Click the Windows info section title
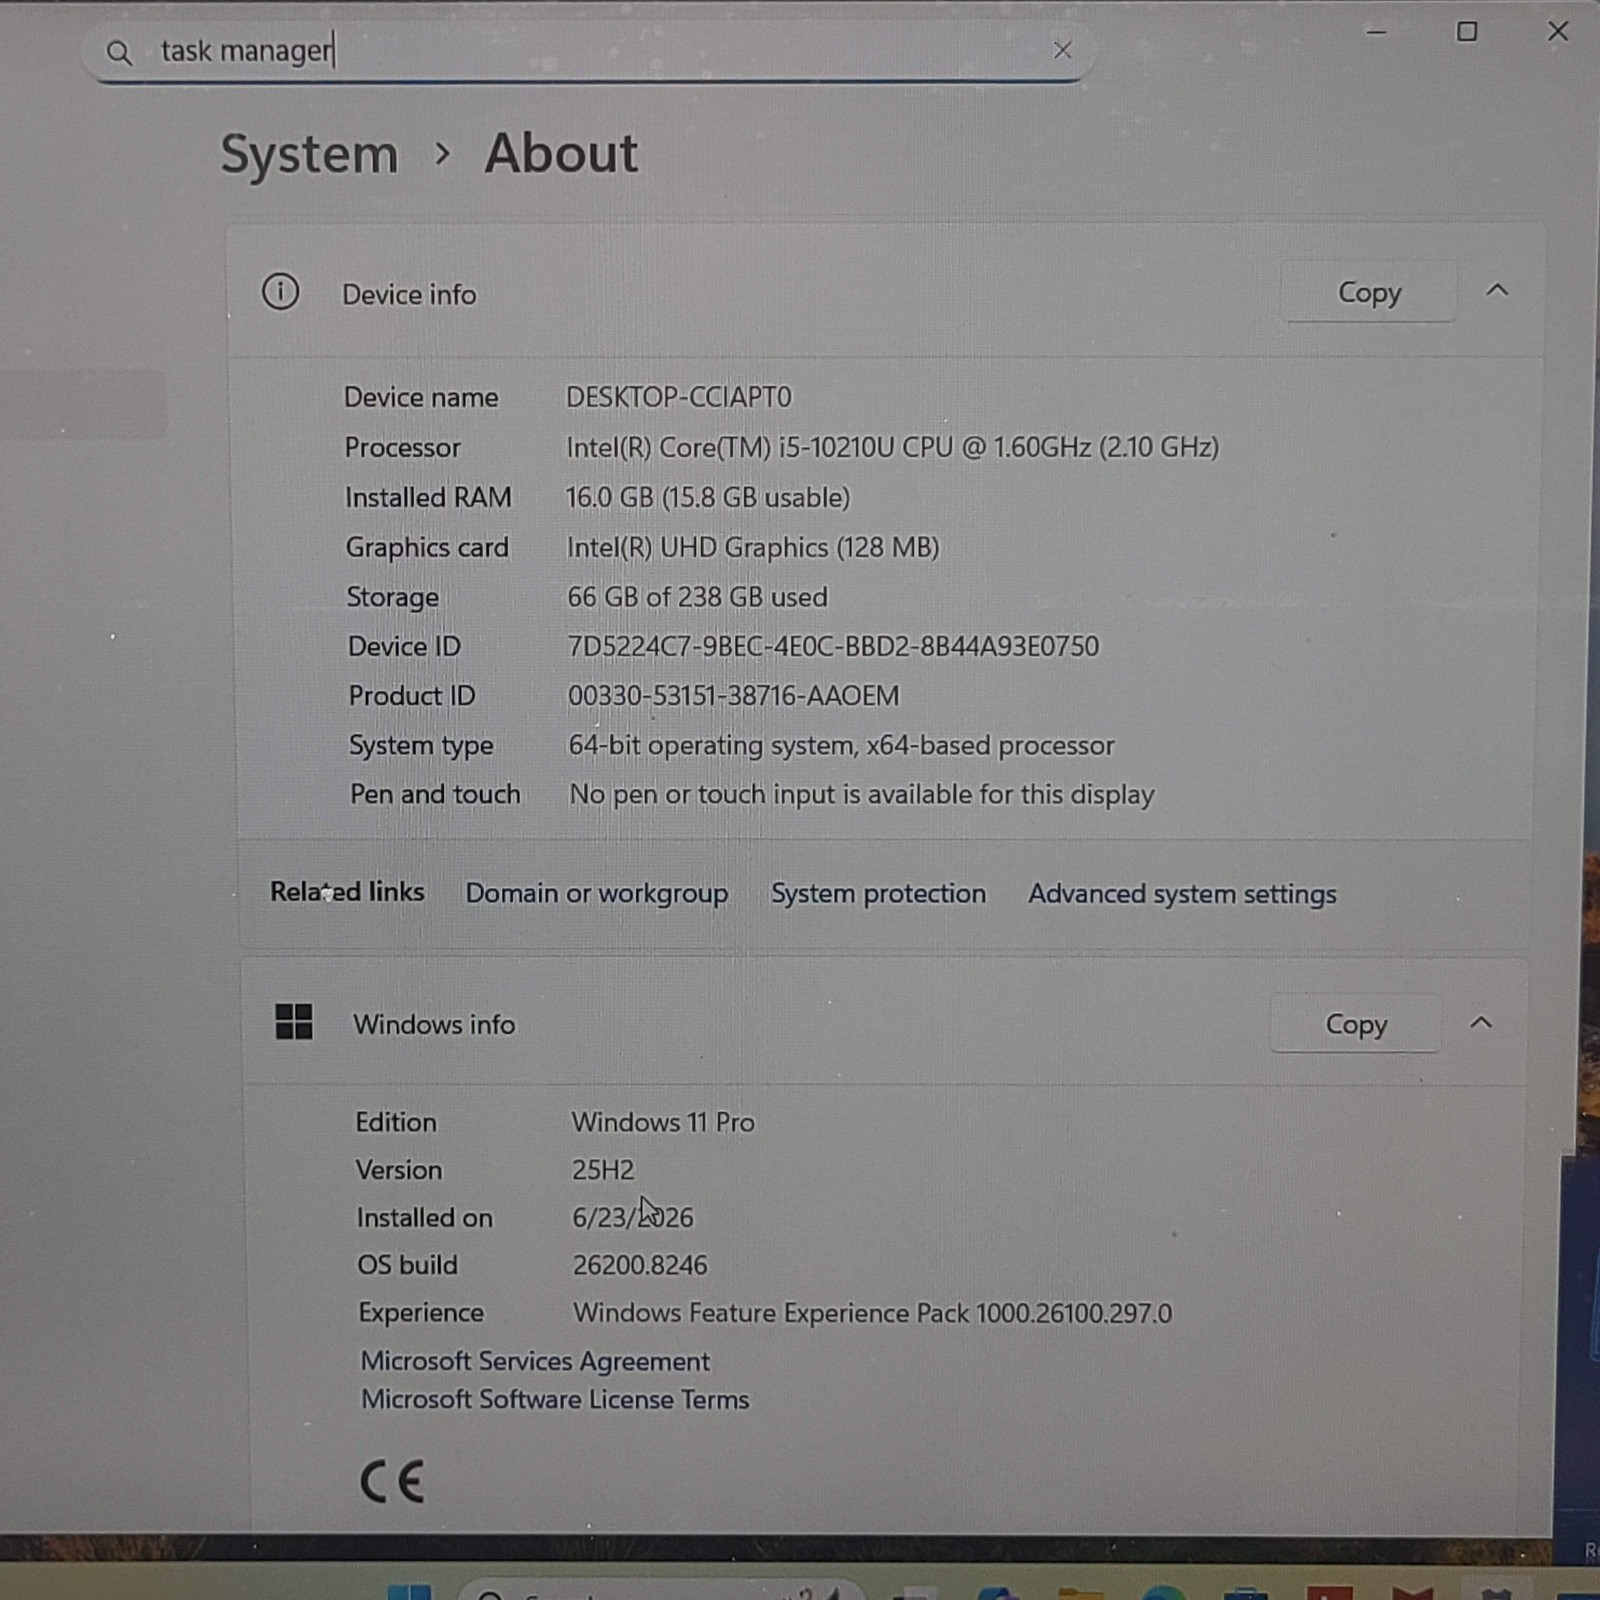The height and width of the screenshot is (1600, 1600). pyautogui.click(x=434, y=1024)
